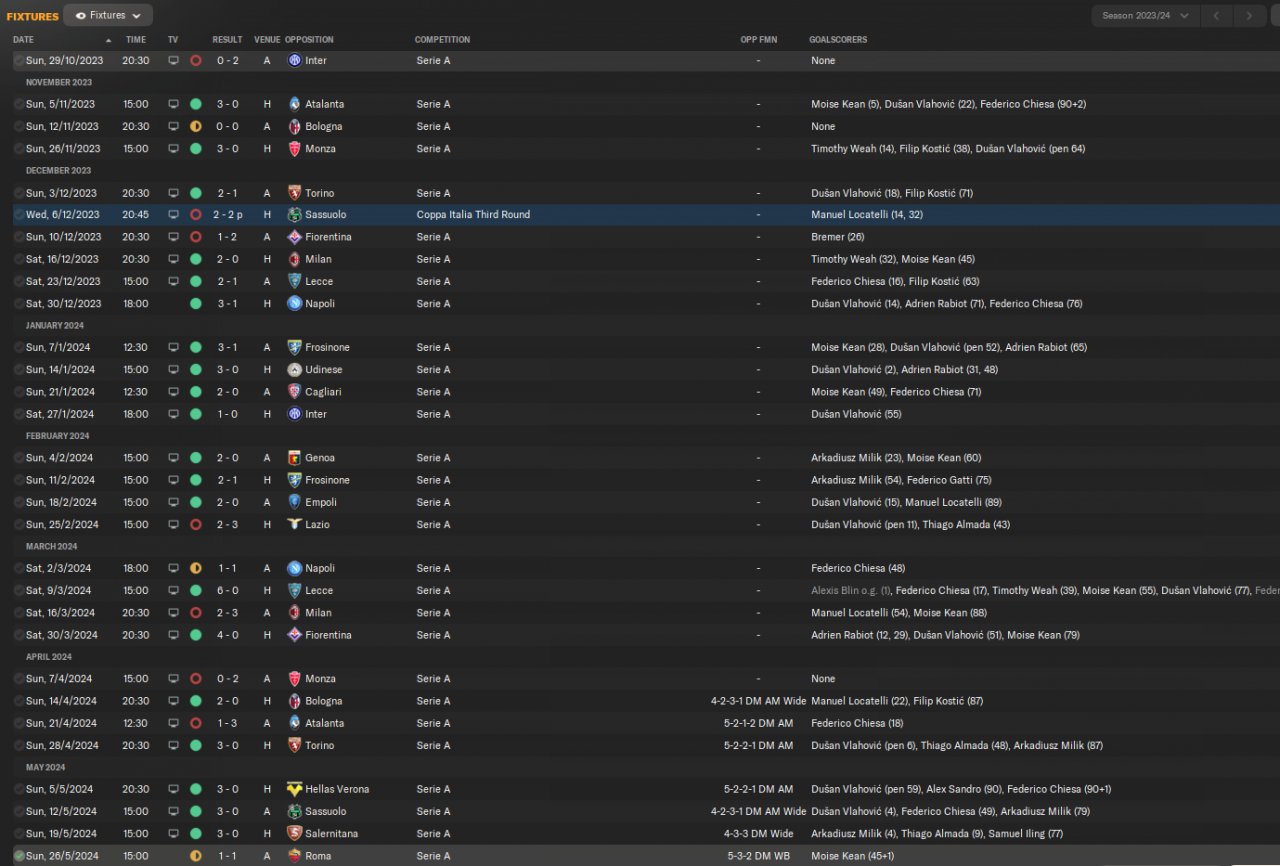This screenshot has width=1280, height=866.
Task: Click the Moise Kean (45+1) goalscorer entry
Action: click(x=855, y=856)
